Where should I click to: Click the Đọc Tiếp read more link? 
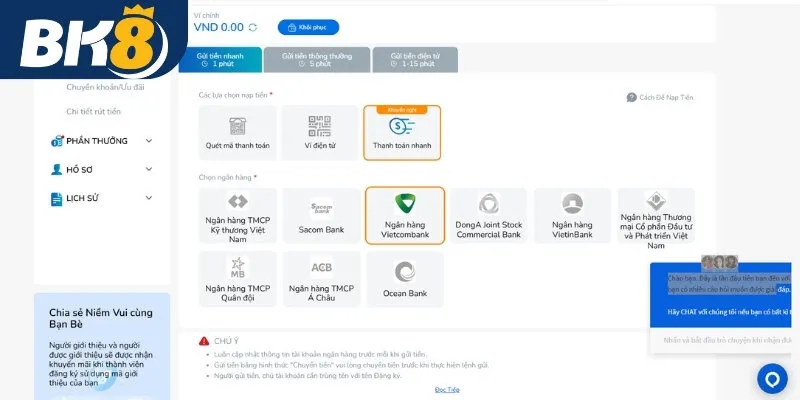(447, 390)
